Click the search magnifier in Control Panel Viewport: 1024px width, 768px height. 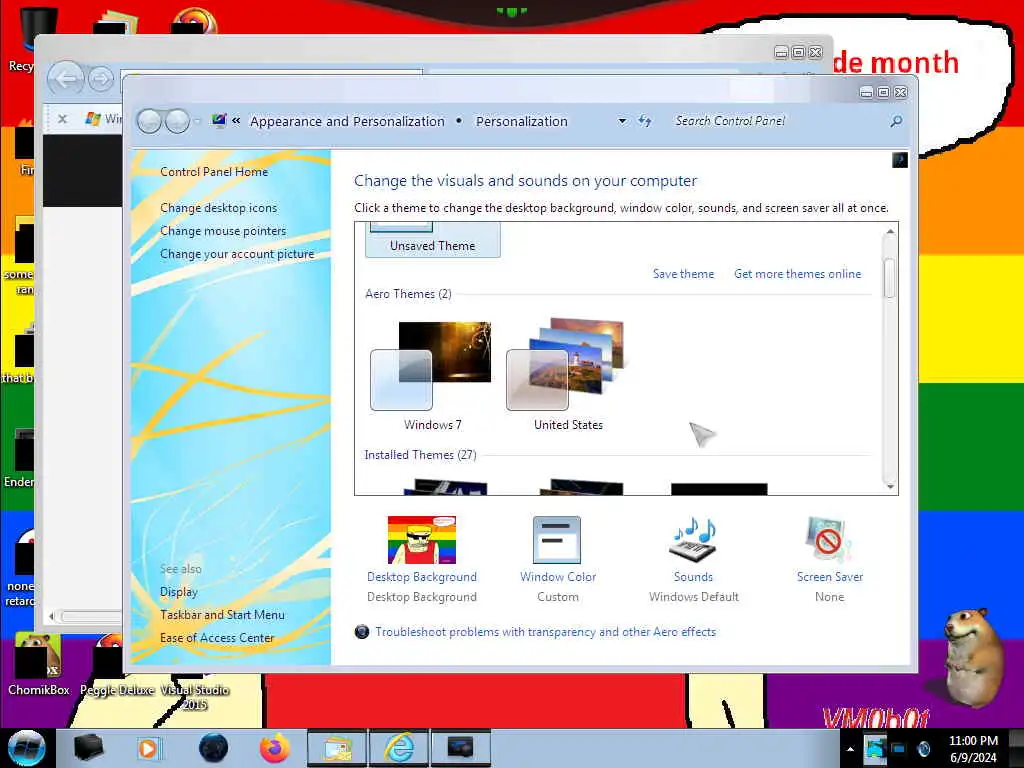tap(896, 121)
